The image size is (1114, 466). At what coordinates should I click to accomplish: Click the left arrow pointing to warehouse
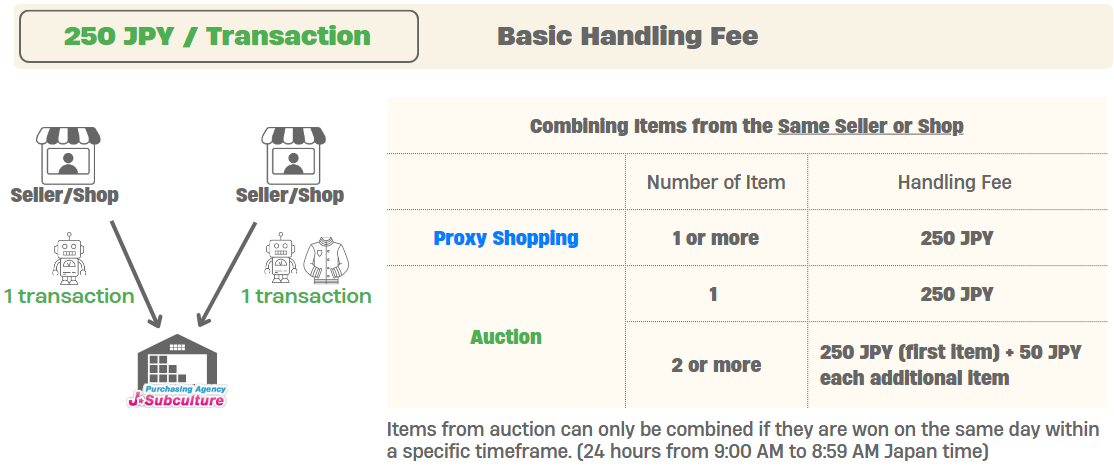(x=136, y=273)
